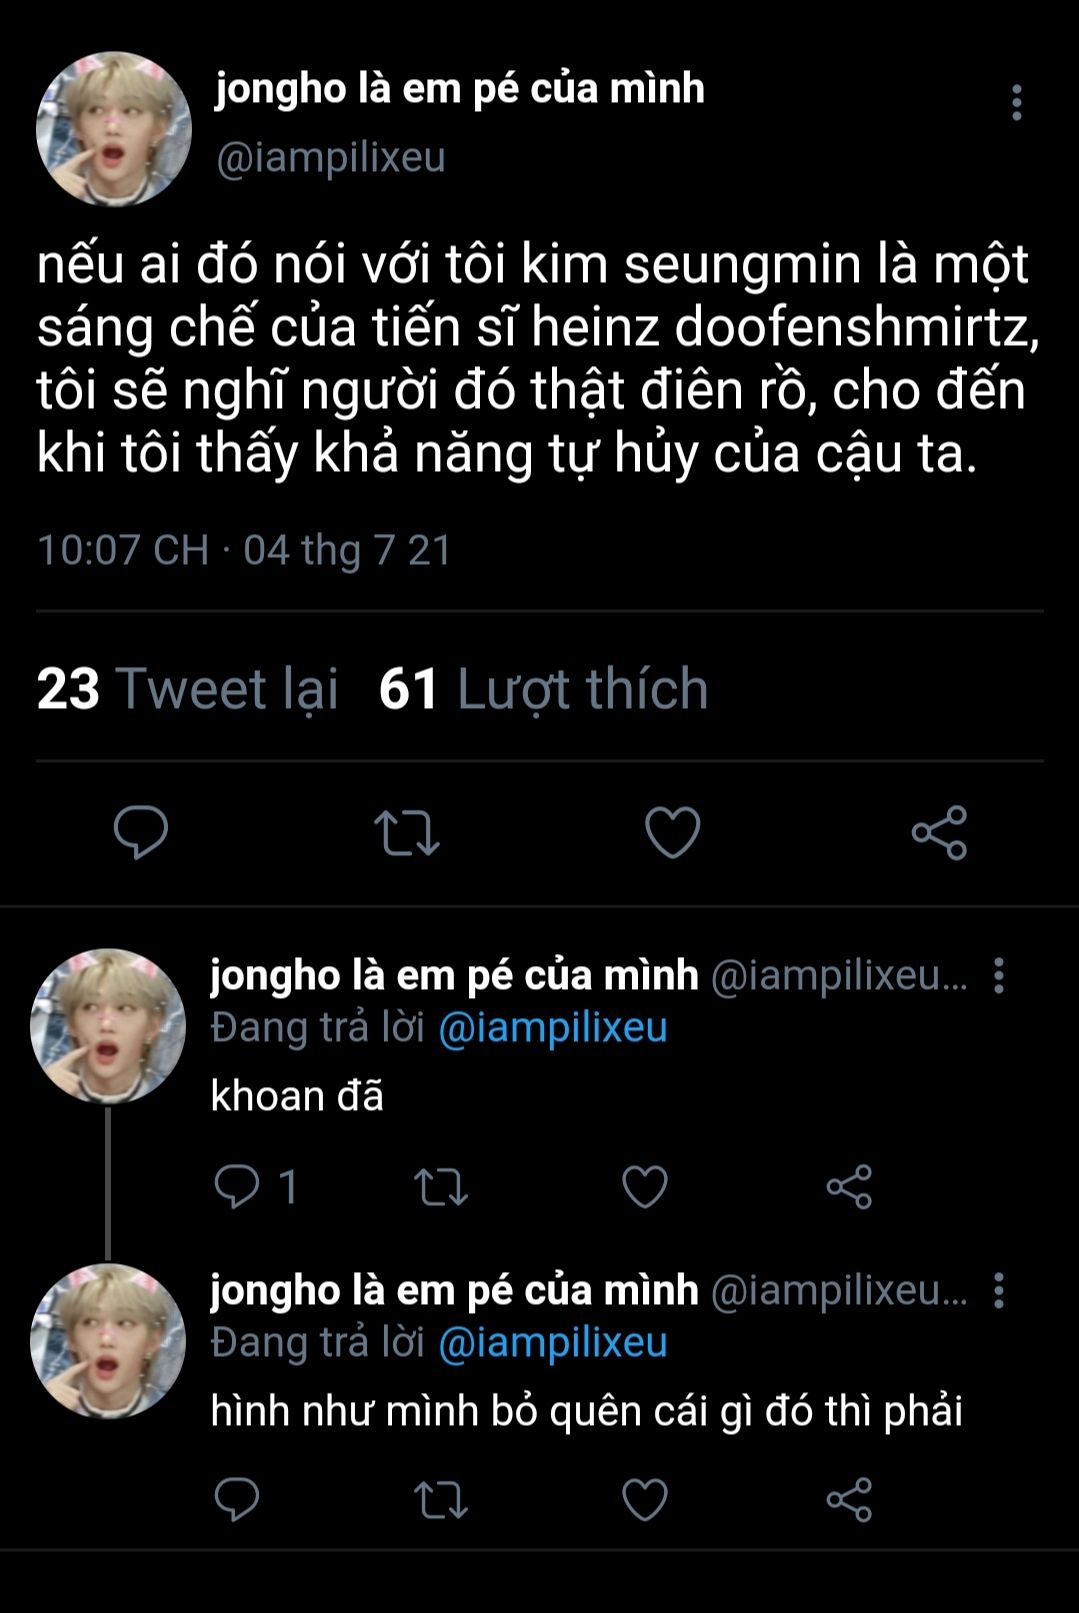
Task: Retweet the "hình như mình" reply
Action: (x=440, y=1500)
